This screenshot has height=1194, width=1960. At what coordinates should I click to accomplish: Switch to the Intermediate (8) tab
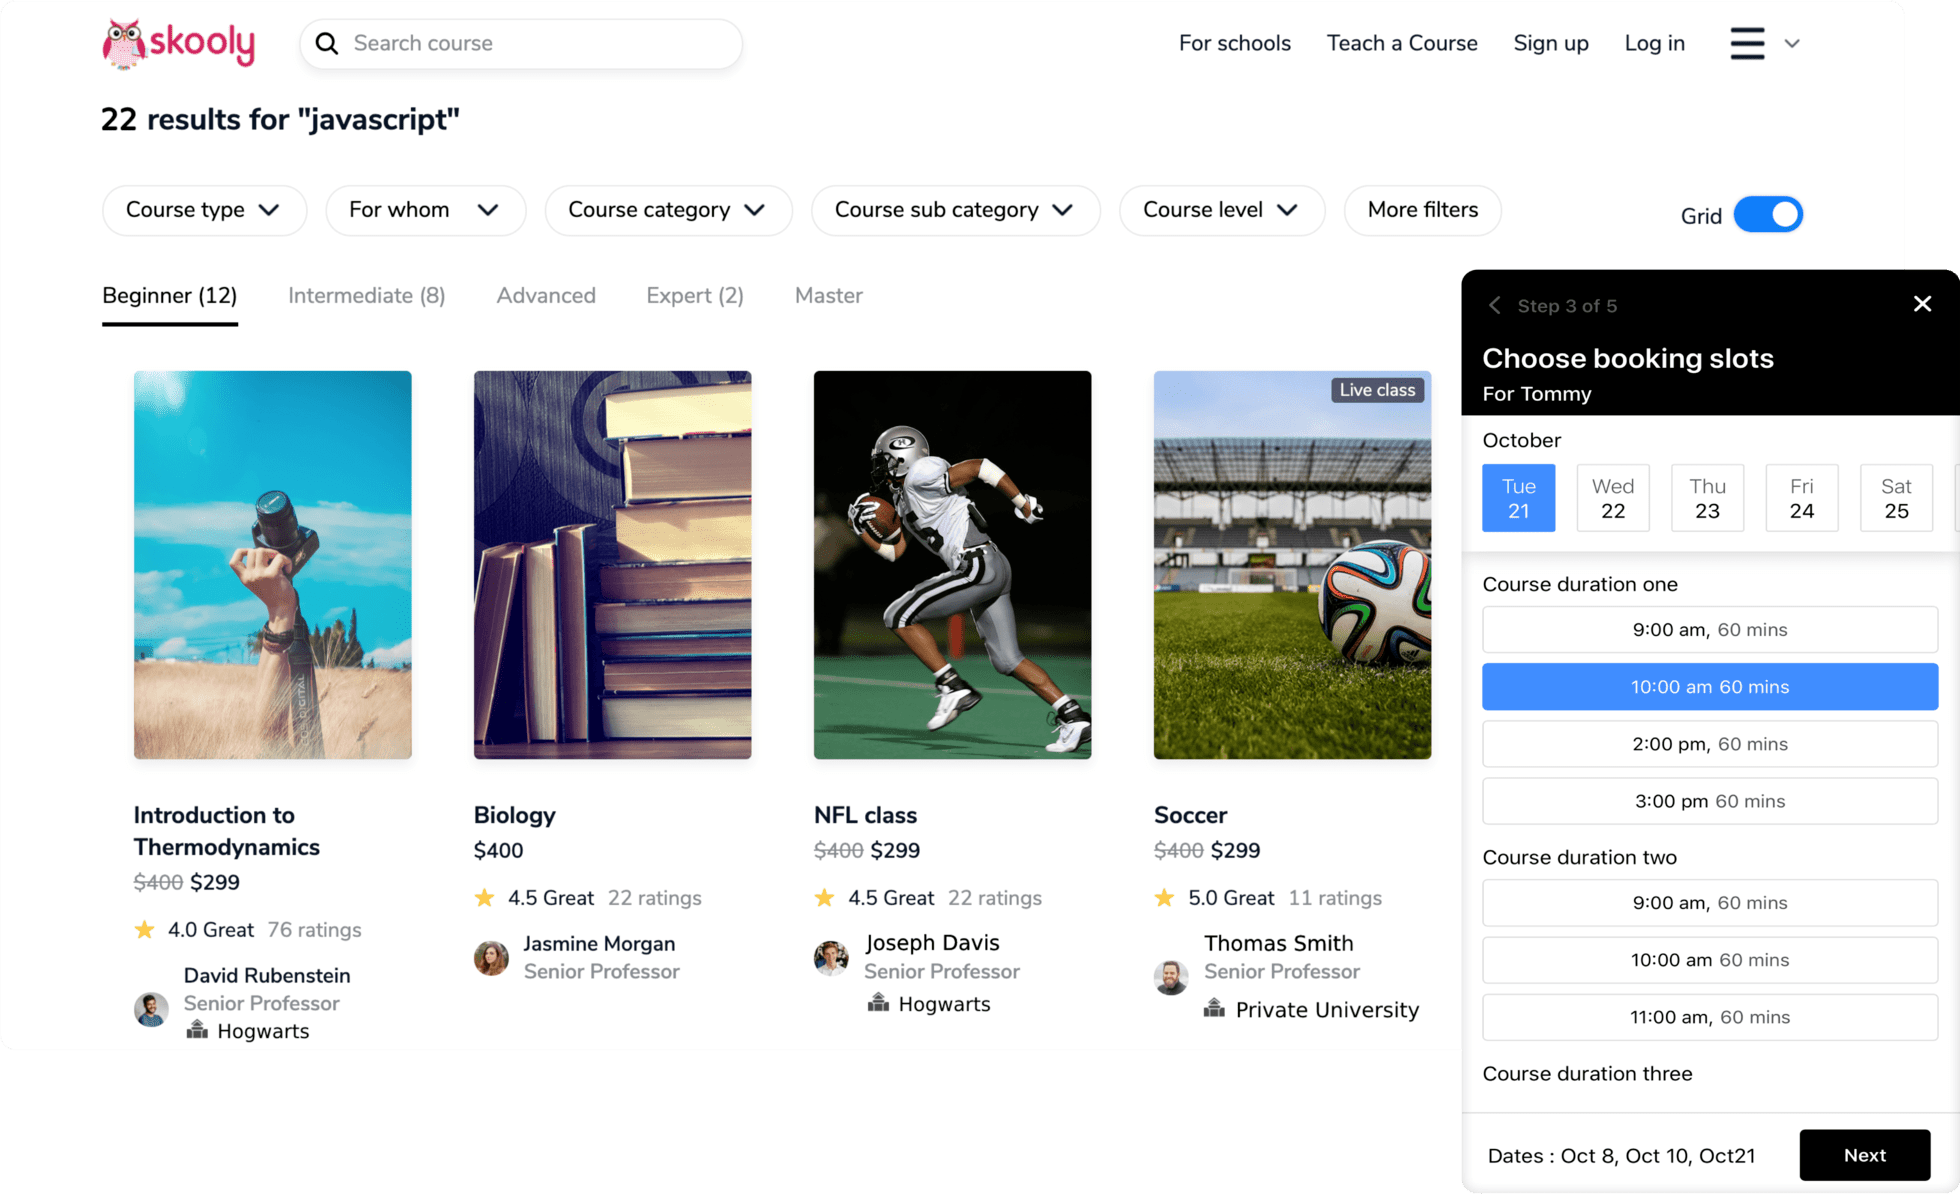[367, 296]
